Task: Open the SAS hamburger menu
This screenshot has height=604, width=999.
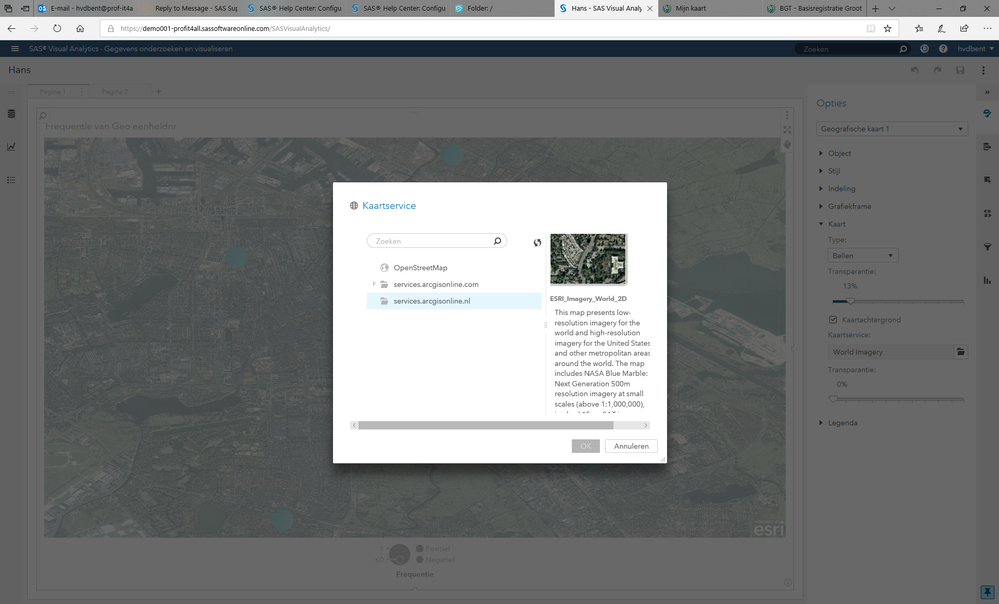Action: pos(15,48)
